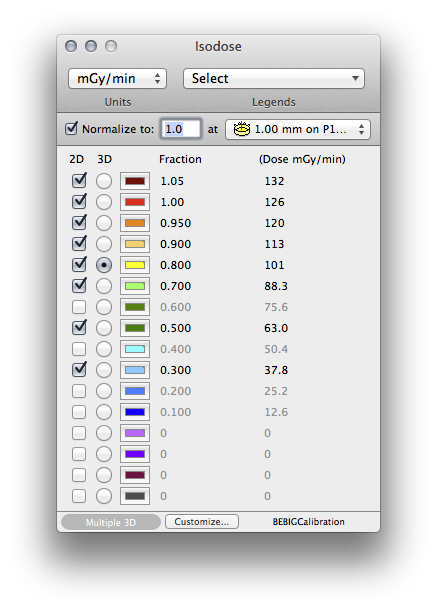Select 3D radio button for 0.500 fraction
Viewport: 437px width, 611px height.
(104, 328)
